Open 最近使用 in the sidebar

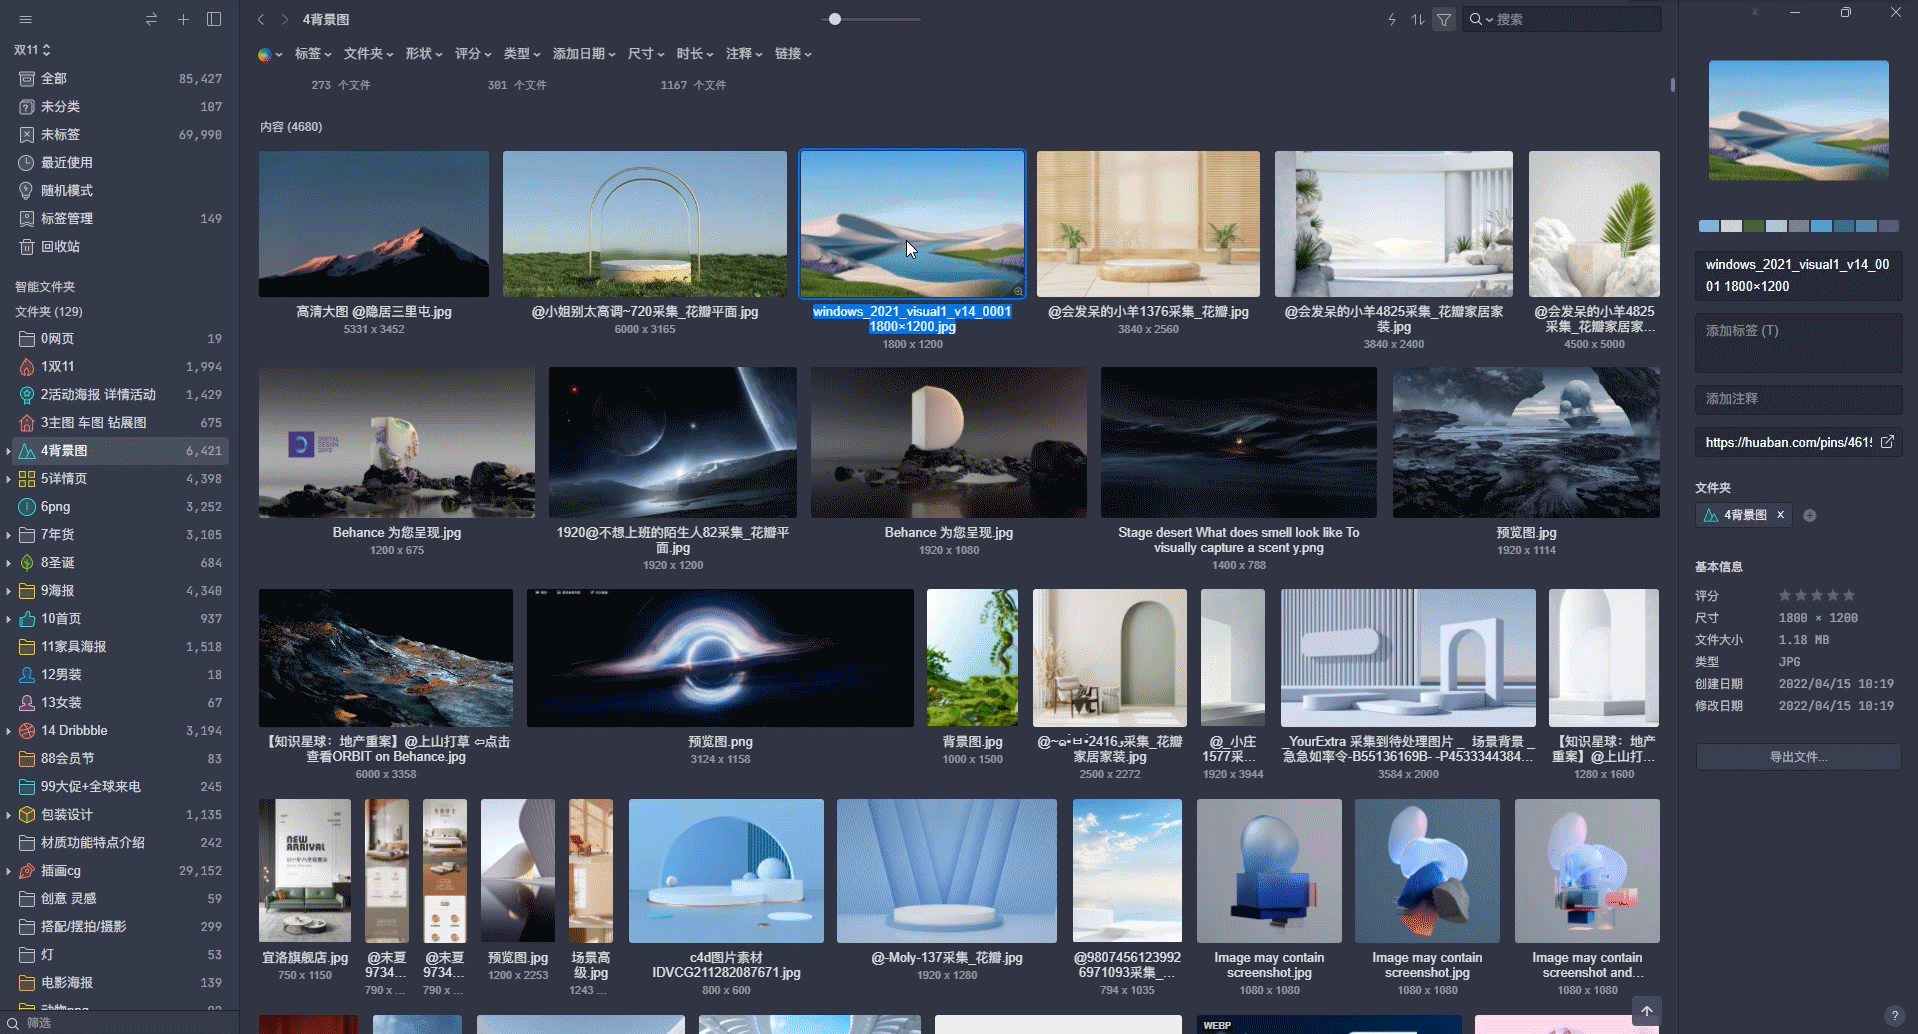pos(120,162)
